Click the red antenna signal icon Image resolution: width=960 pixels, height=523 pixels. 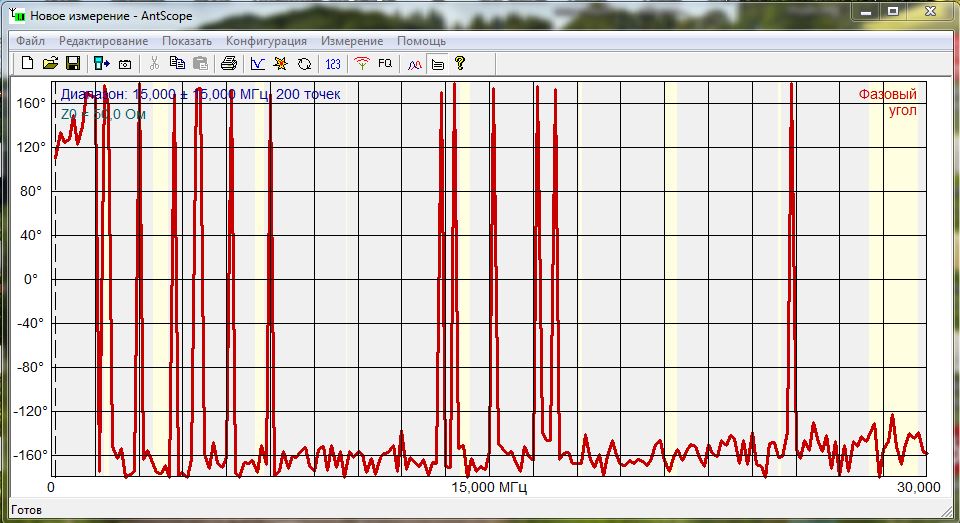click(362, 63)
